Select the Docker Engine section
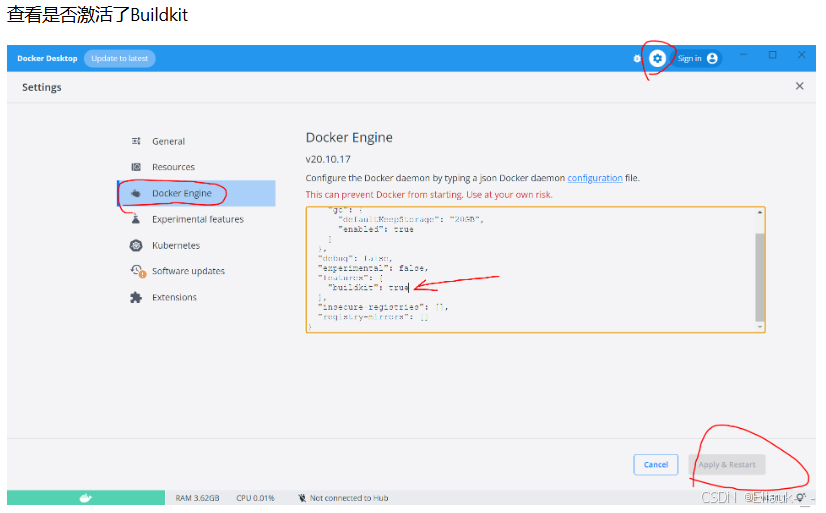Image resolution: width=826 pixels, height=513 pixels. coord(196,193)
